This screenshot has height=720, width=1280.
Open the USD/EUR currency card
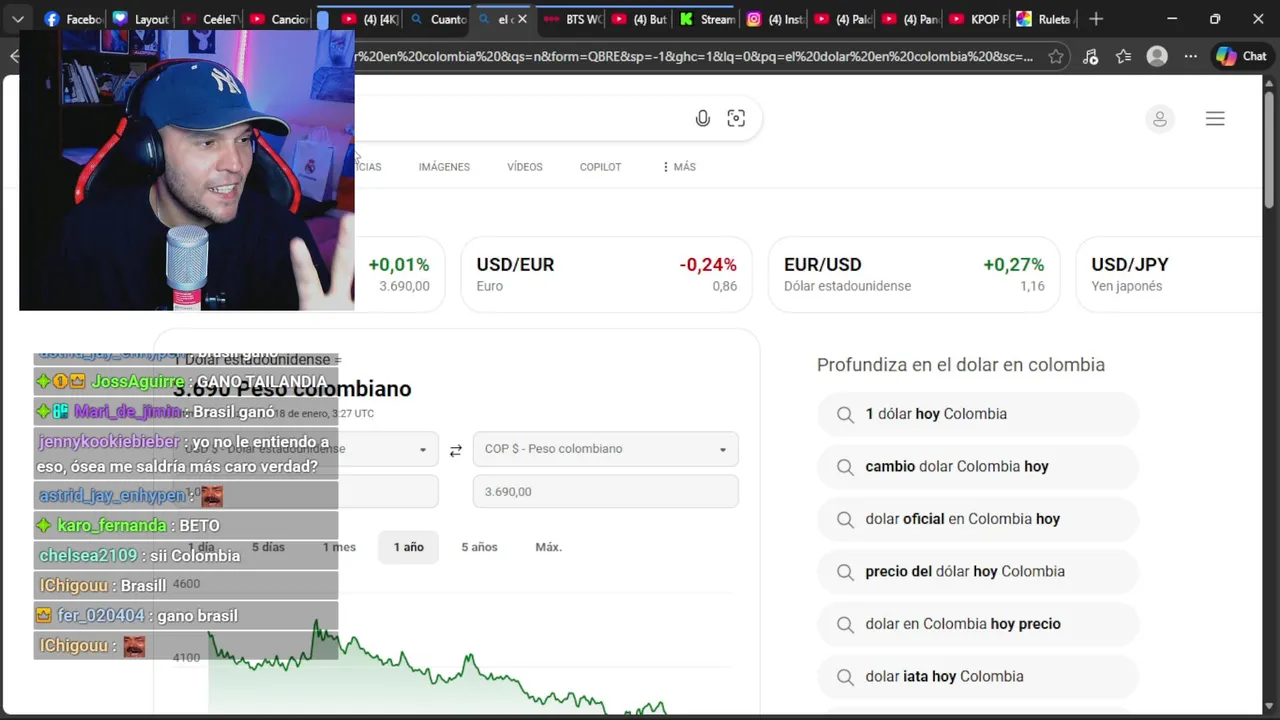coord(606,274)
